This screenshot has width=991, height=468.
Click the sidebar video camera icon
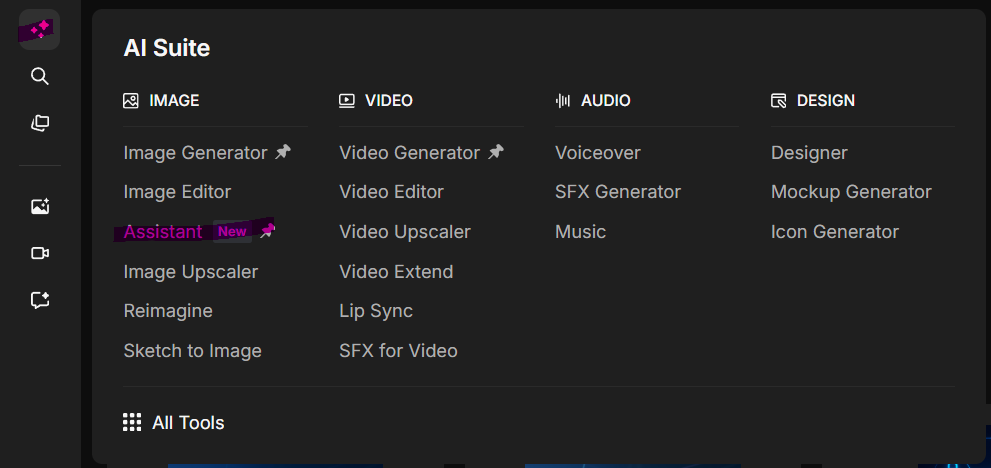[x=40, y=254]
